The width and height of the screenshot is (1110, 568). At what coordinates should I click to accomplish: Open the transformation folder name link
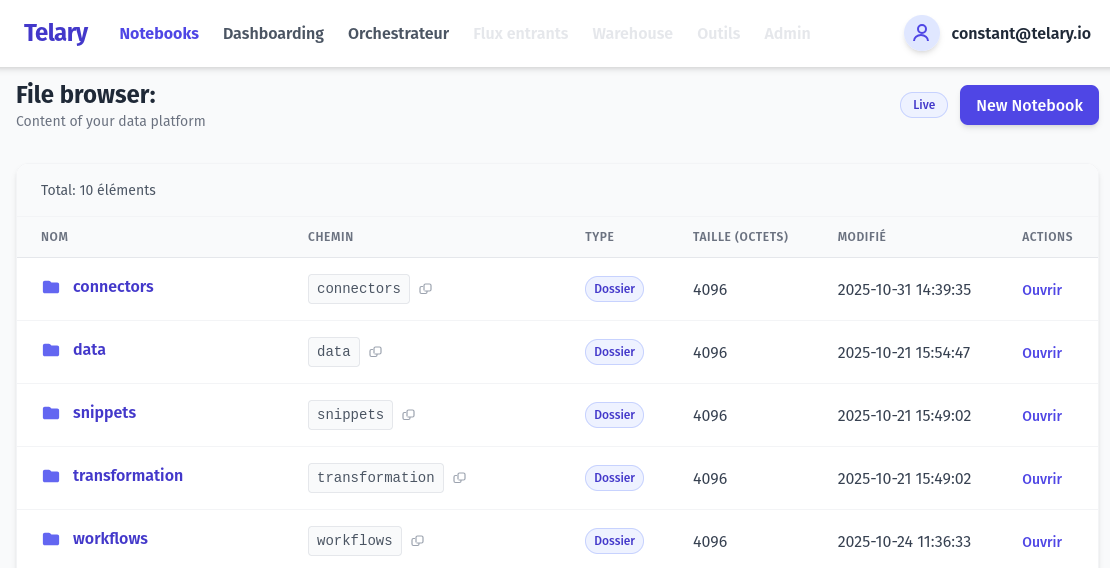click(128, 475)
